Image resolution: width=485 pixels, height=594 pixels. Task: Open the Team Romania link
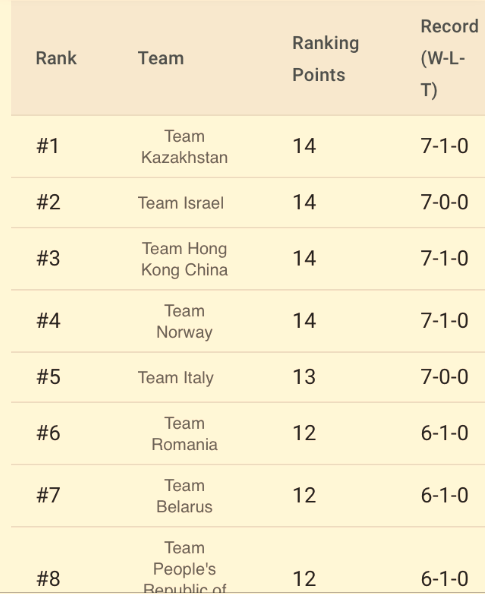[185, 434]
